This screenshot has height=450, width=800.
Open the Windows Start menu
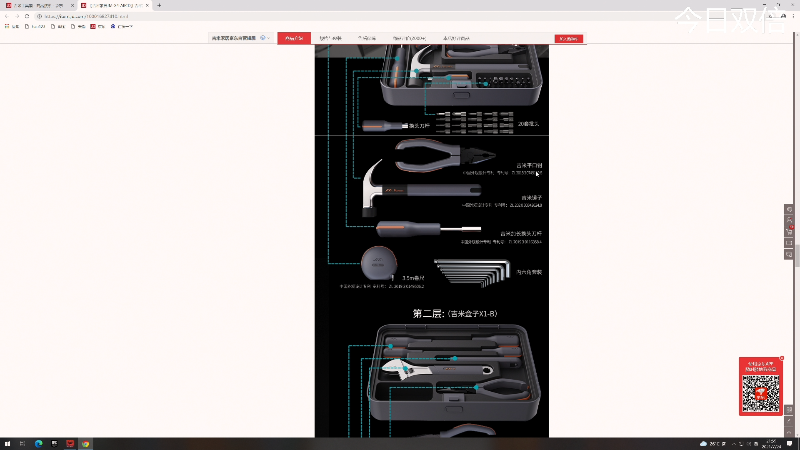pyautogui.click(x=7, y=443)
